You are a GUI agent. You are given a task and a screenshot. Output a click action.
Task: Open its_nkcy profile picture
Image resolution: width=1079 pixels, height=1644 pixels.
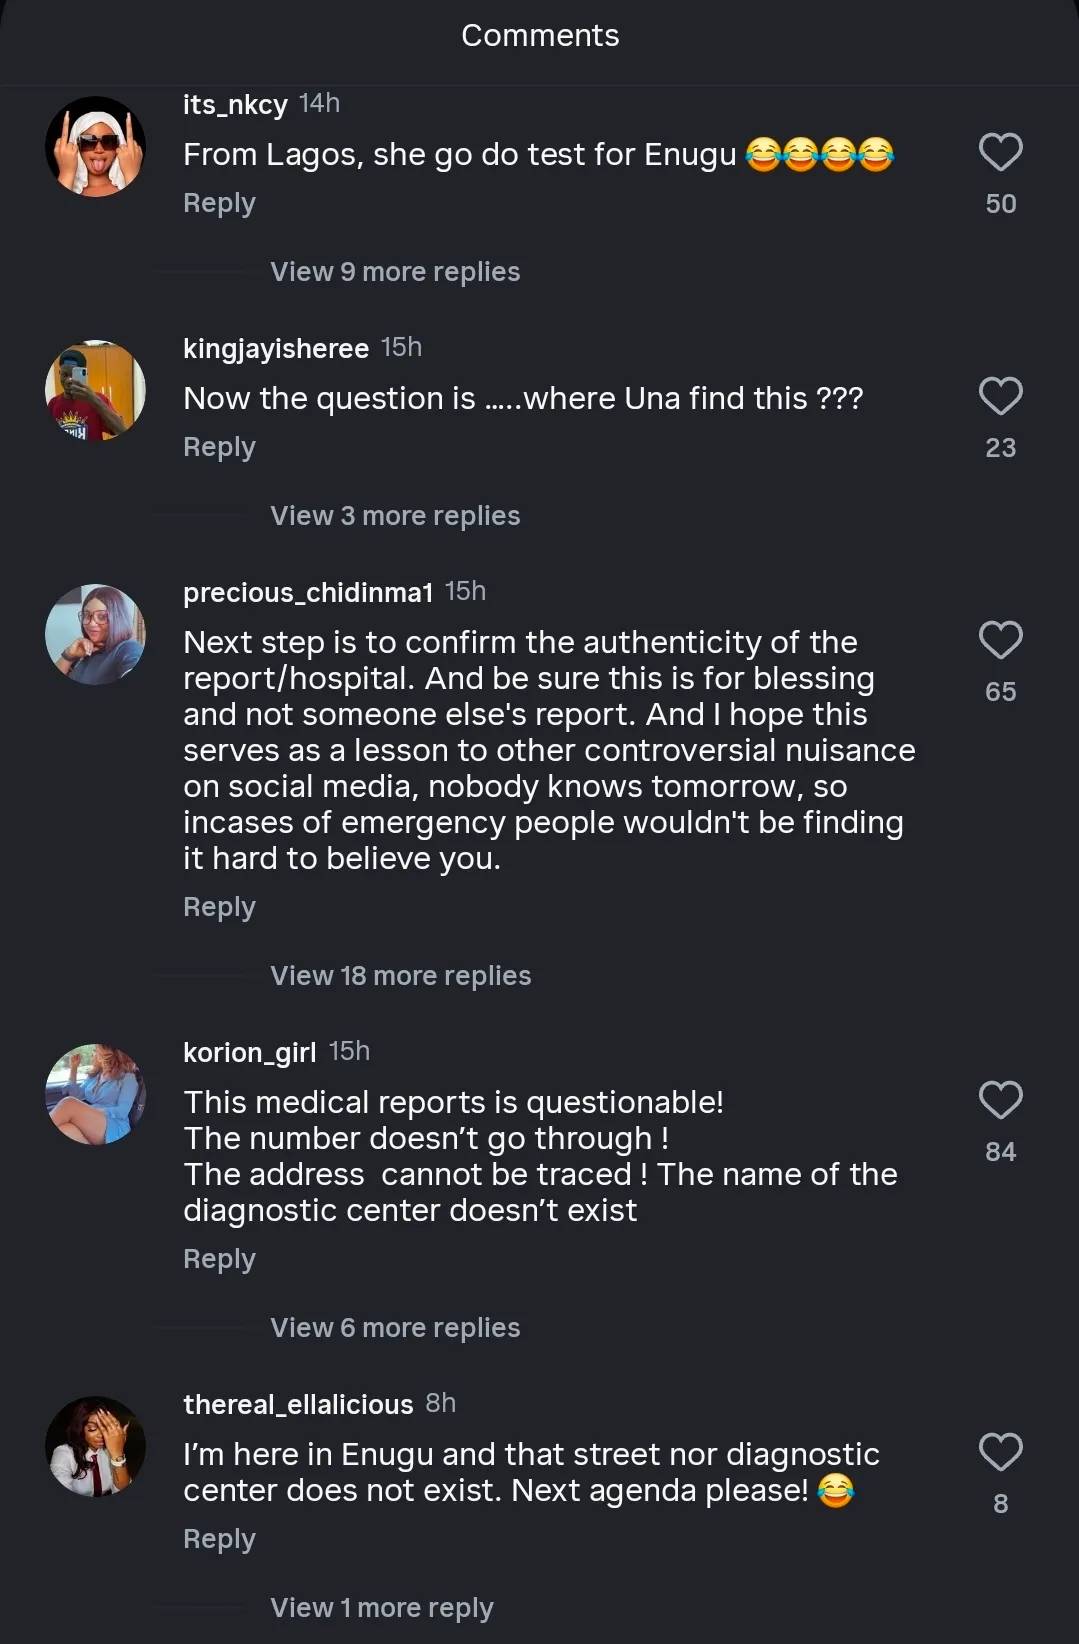96,147
